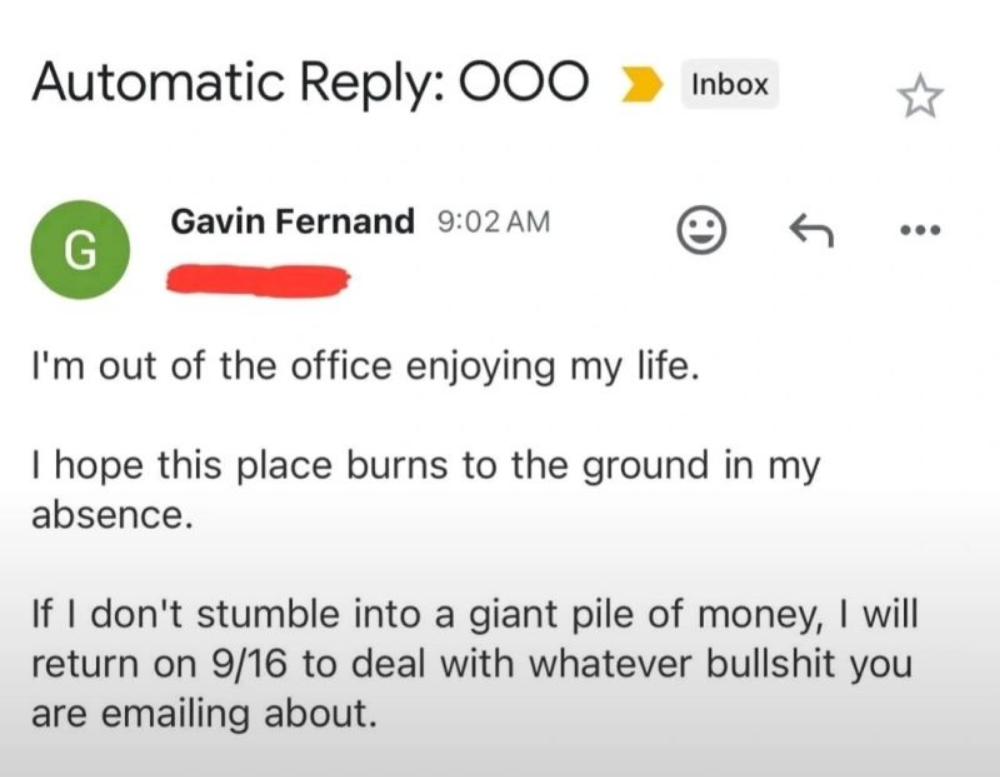The image size is (1000, 777).
Task: Open sender Gavin Fernand's name
Action: (293, 221)
